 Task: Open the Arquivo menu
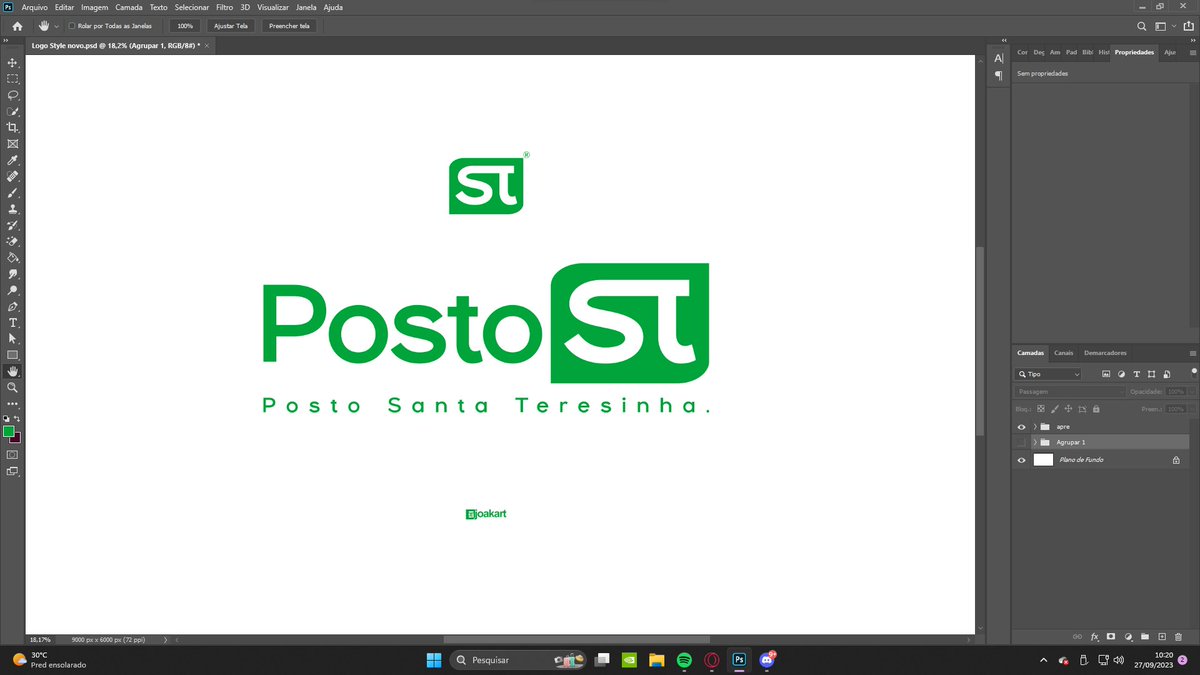point(34,7)
